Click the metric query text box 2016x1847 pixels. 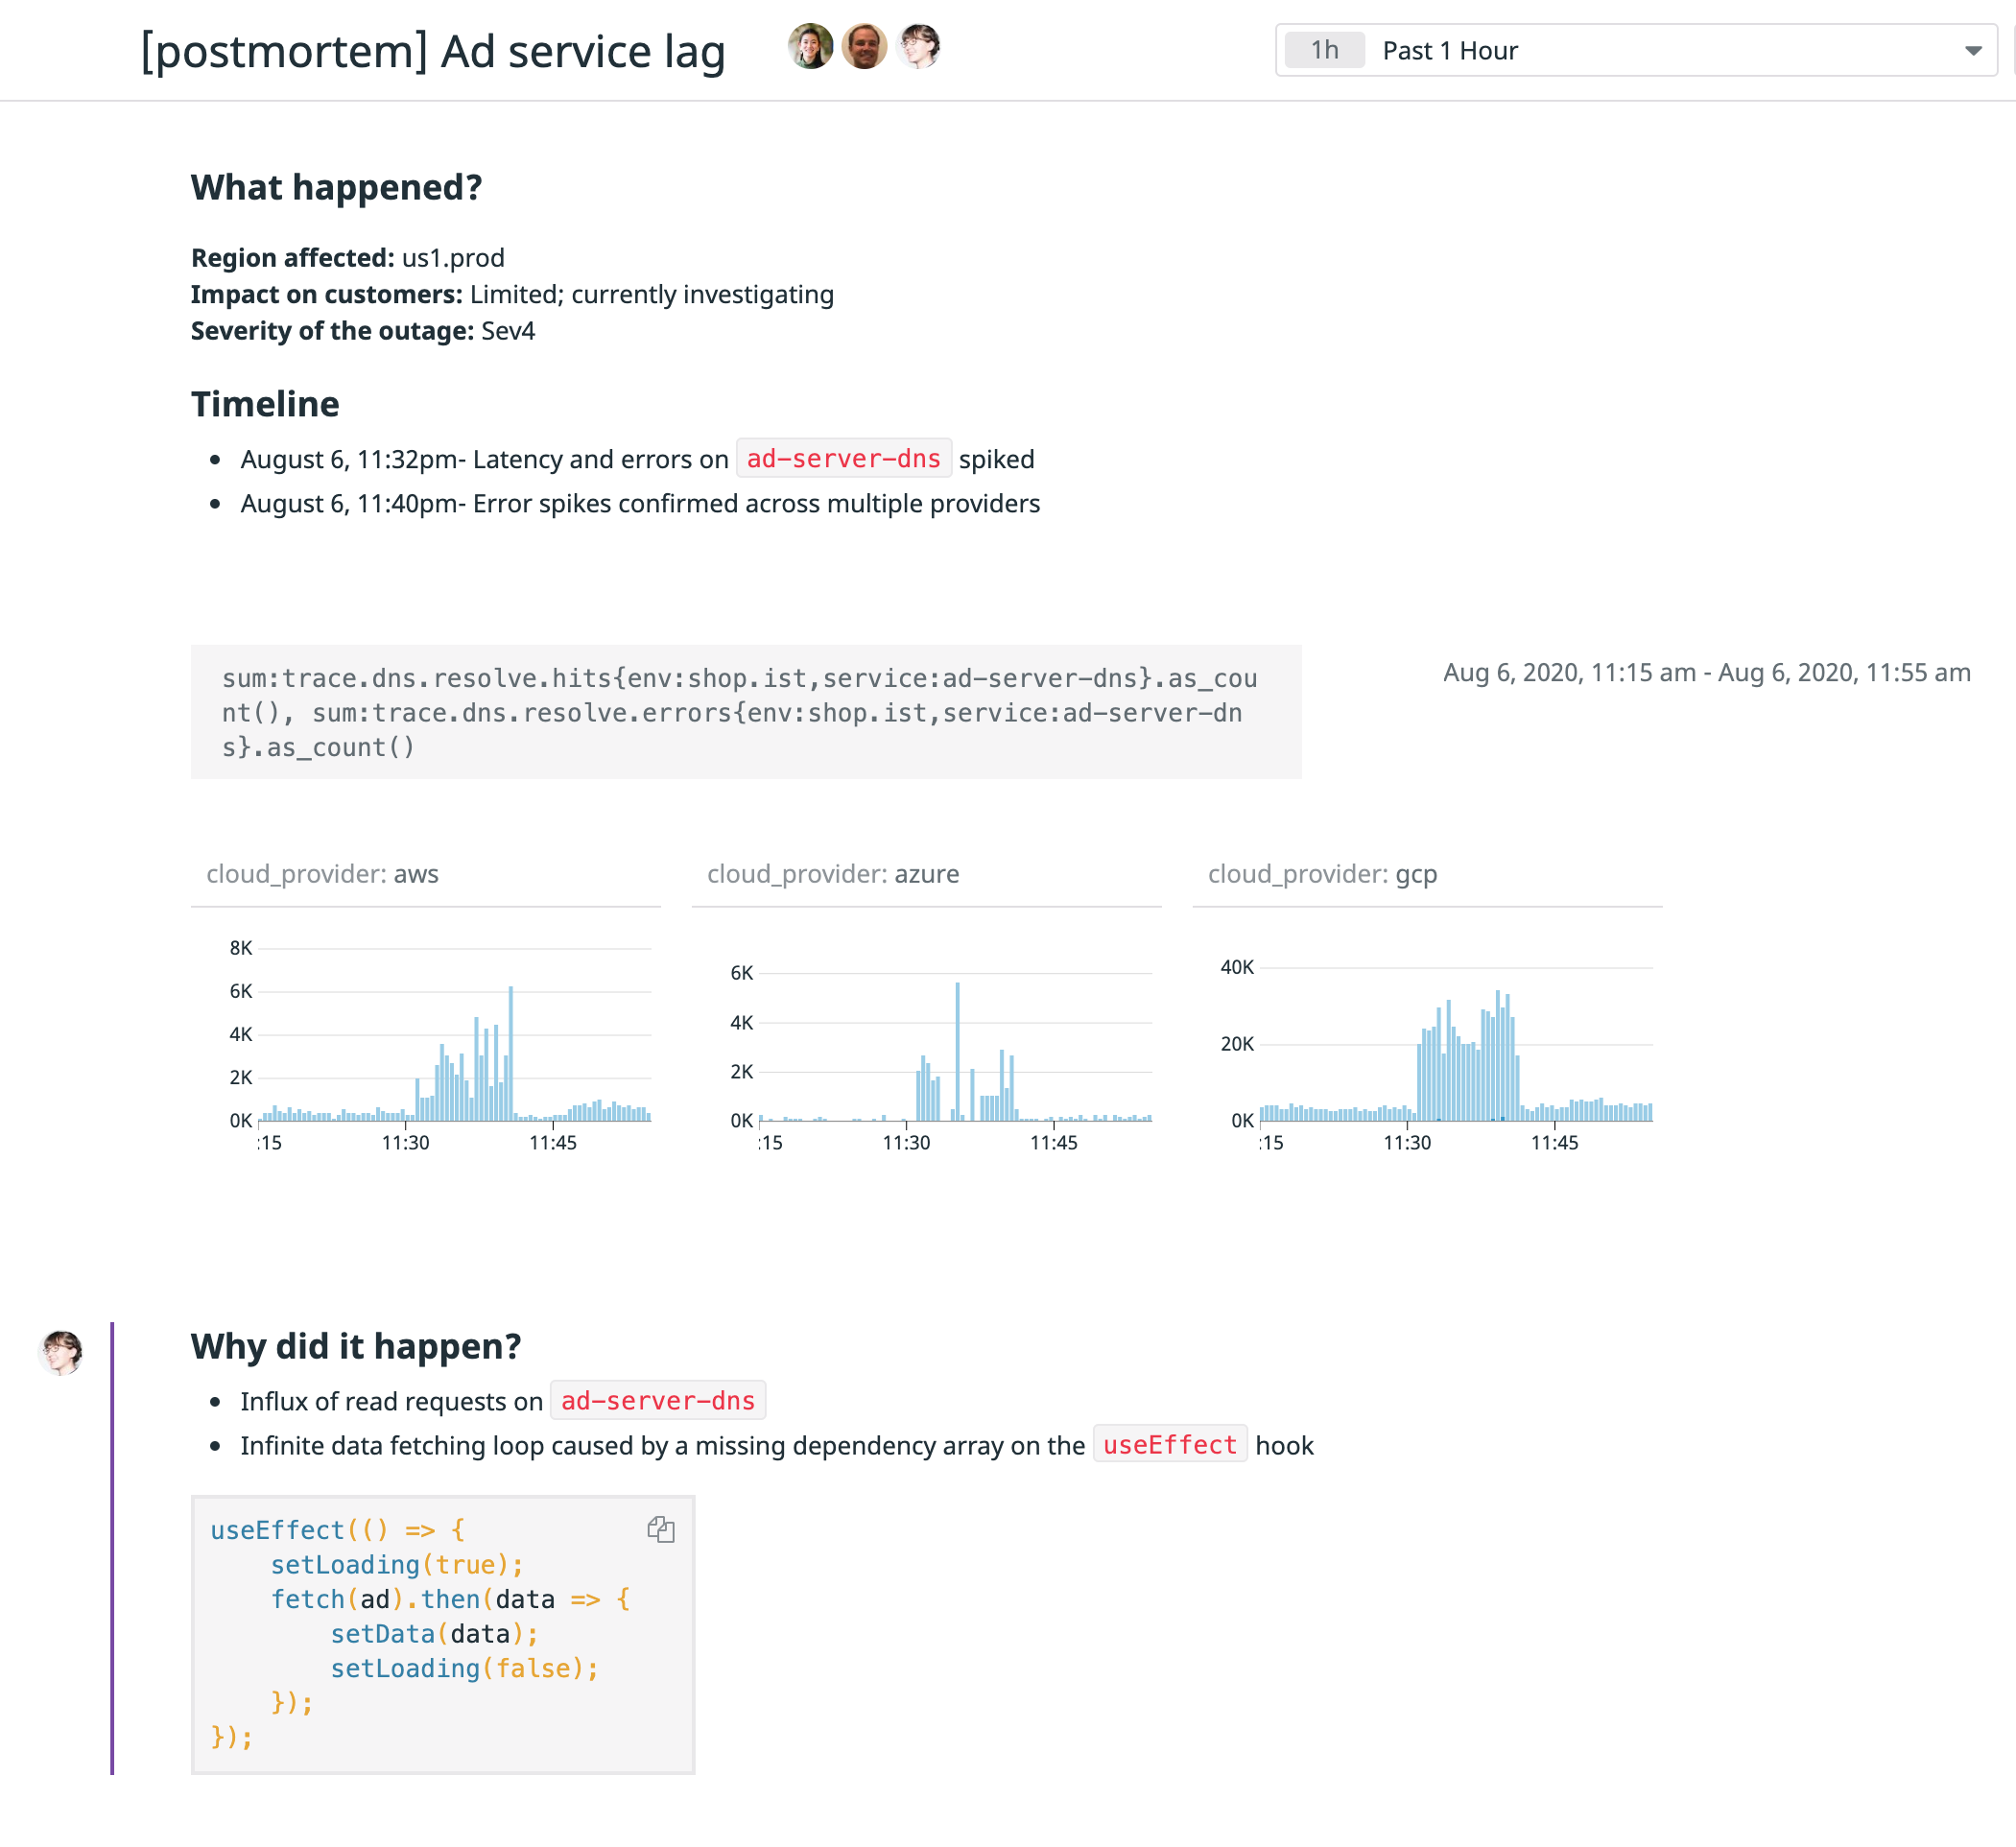tap(745, 712)
